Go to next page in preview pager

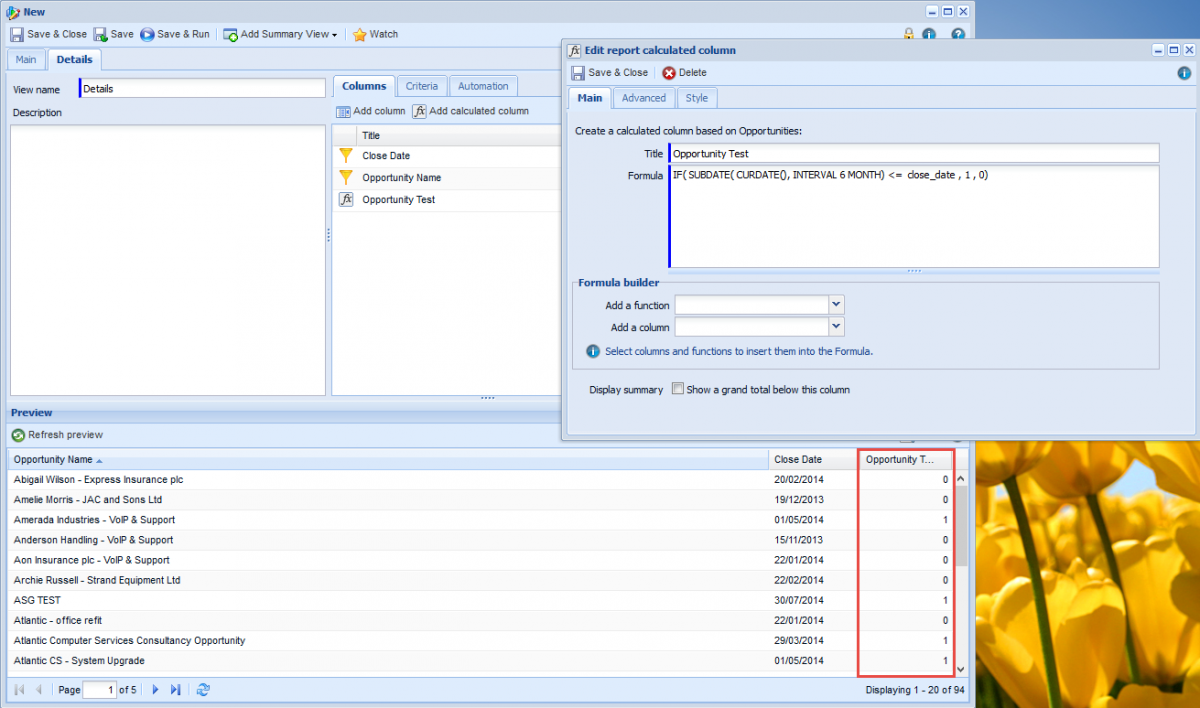(155, 690)
